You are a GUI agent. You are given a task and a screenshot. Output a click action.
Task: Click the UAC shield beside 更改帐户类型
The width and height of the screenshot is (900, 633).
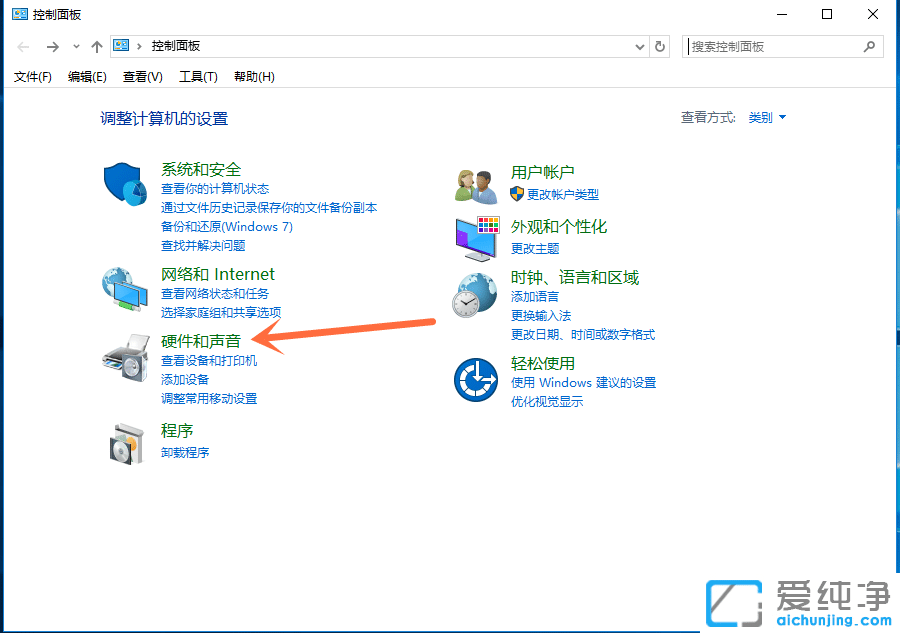[517, 194]
